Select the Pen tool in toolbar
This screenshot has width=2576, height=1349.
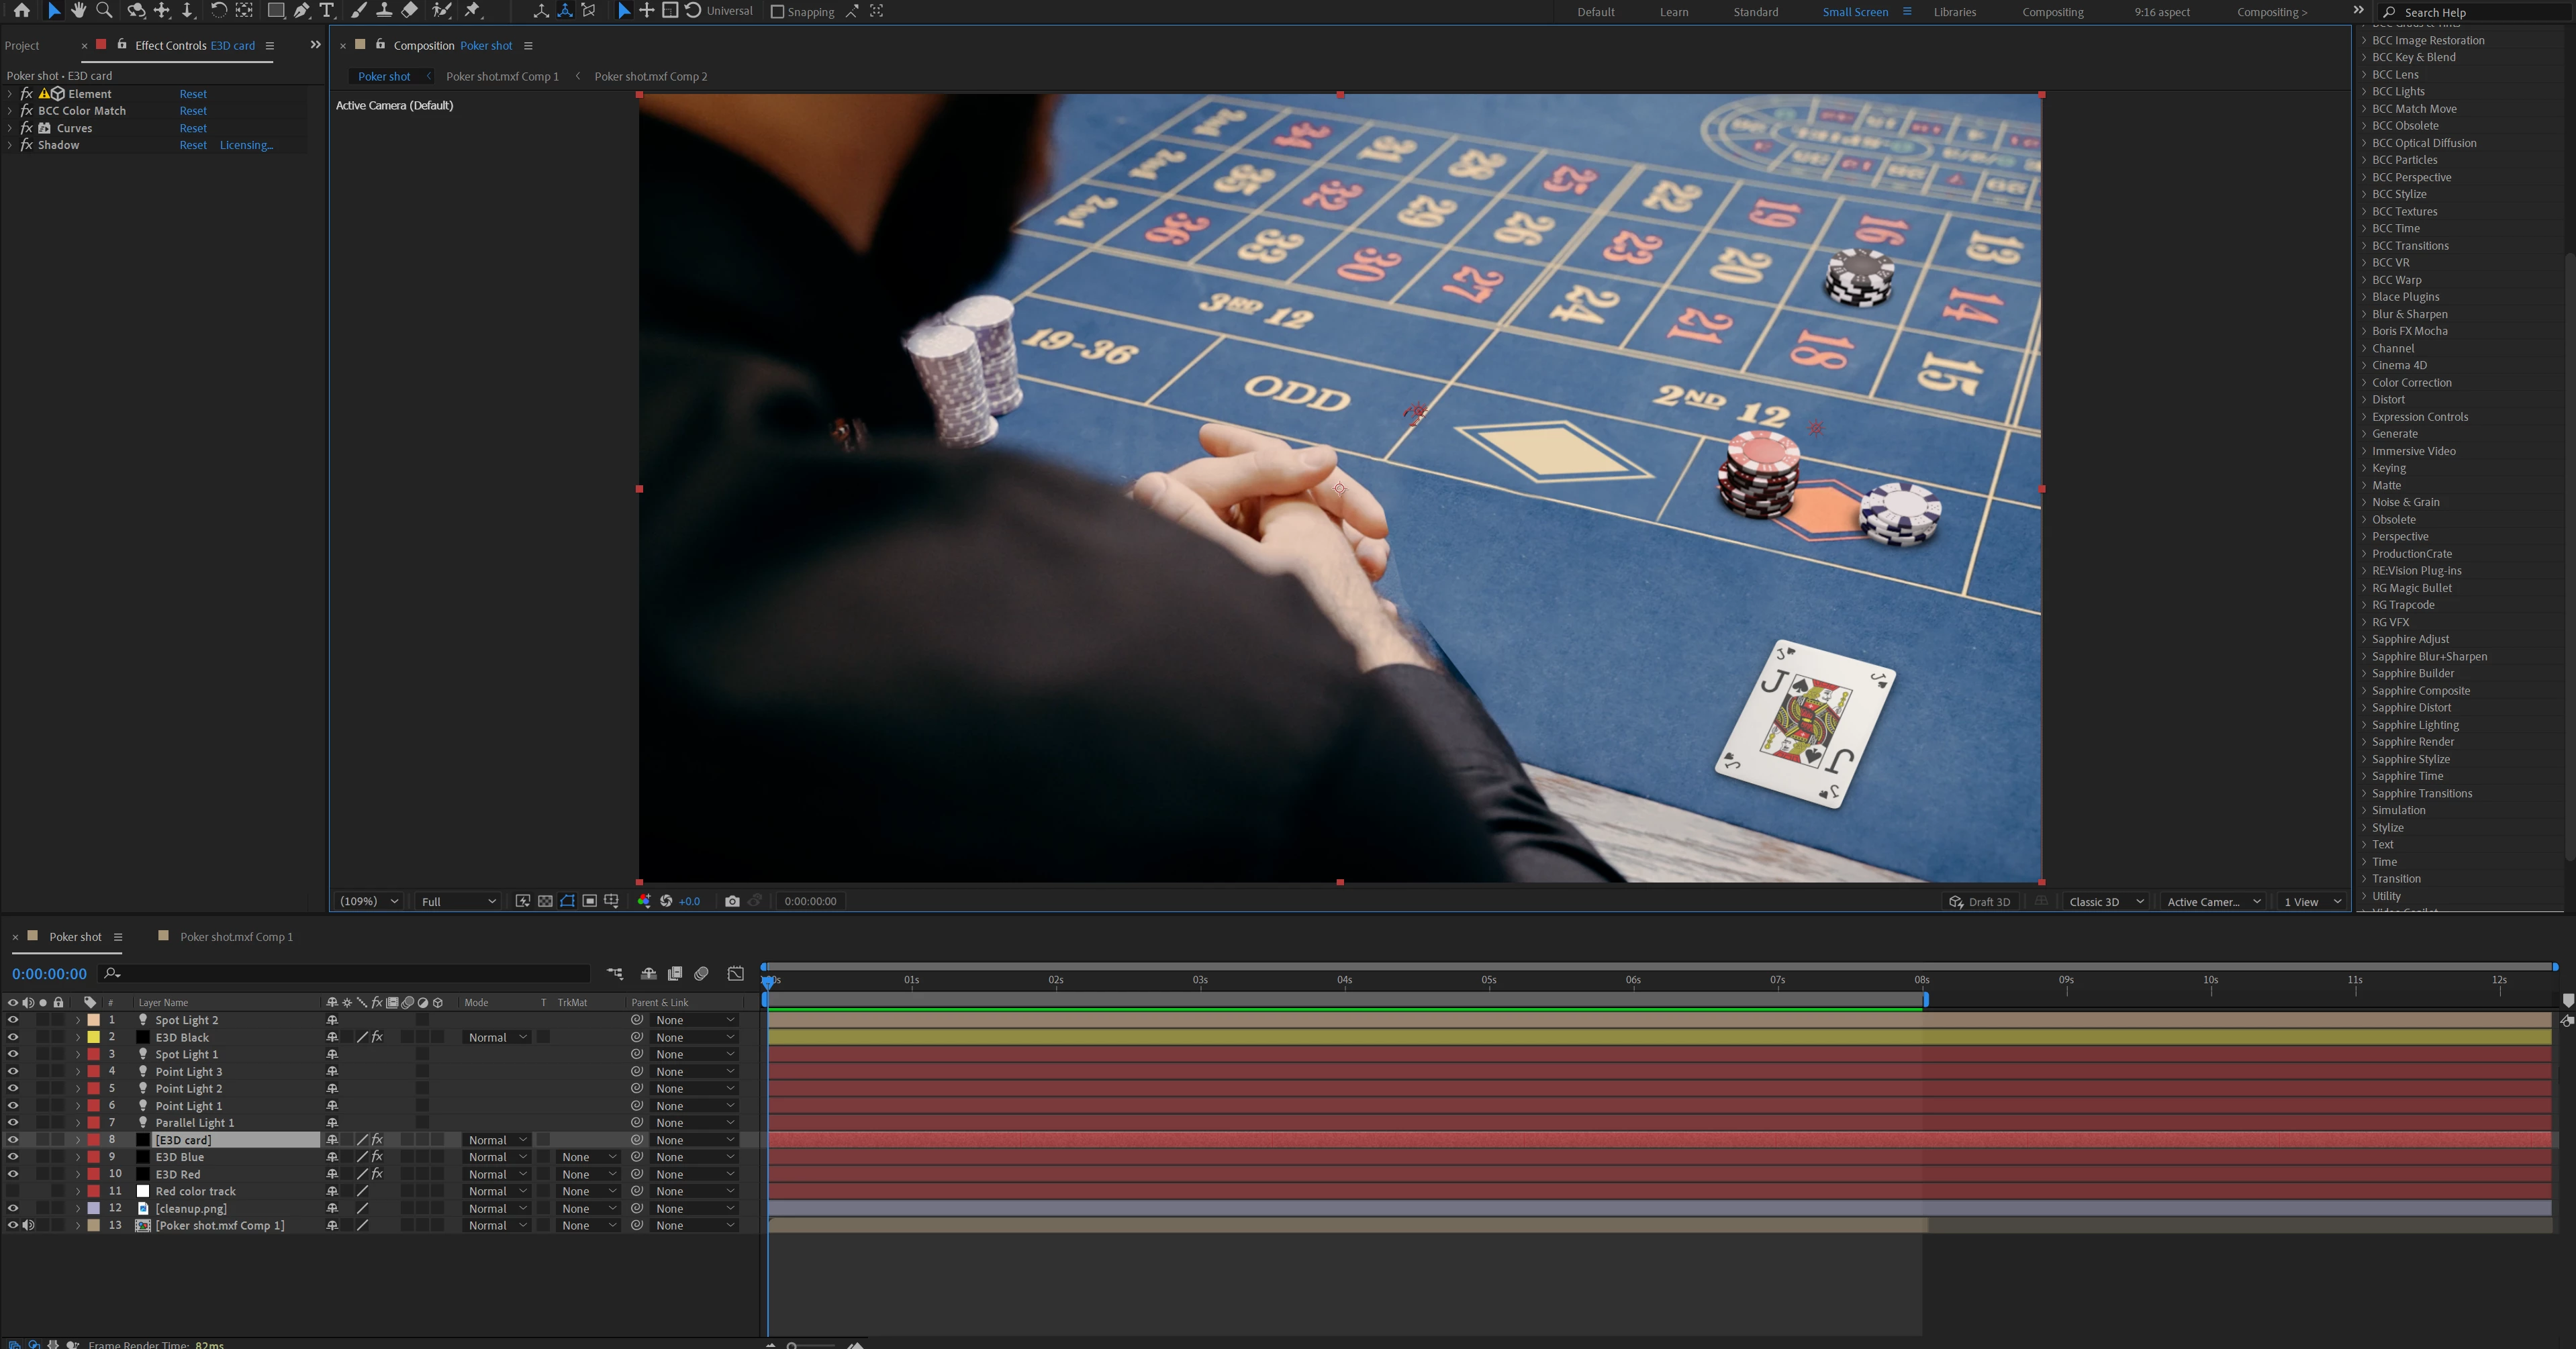(x=301, y=11)
